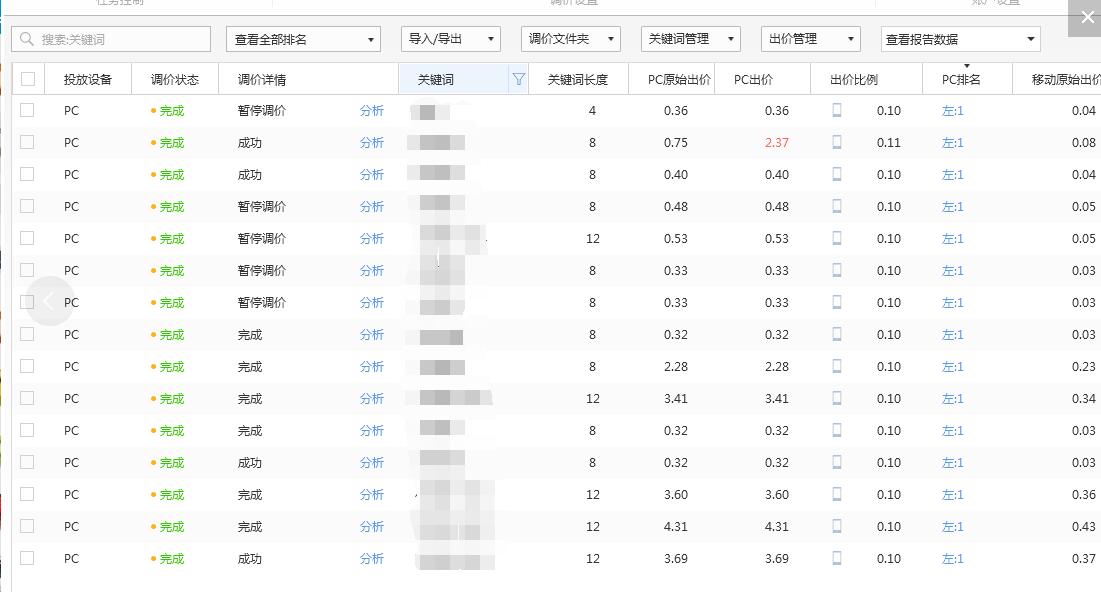Check the checkbox on the first keyword row

coord(28,110)
